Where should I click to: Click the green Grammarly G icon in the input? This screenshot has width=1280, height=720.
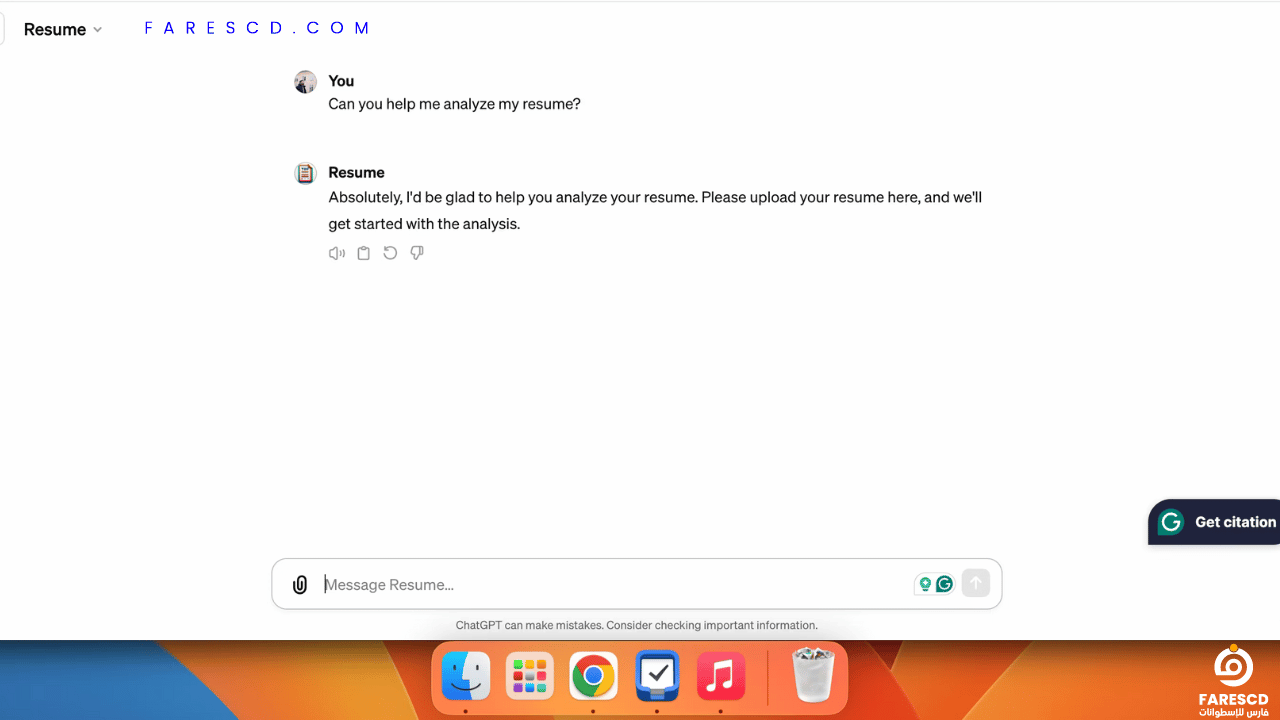click(944, 584)
